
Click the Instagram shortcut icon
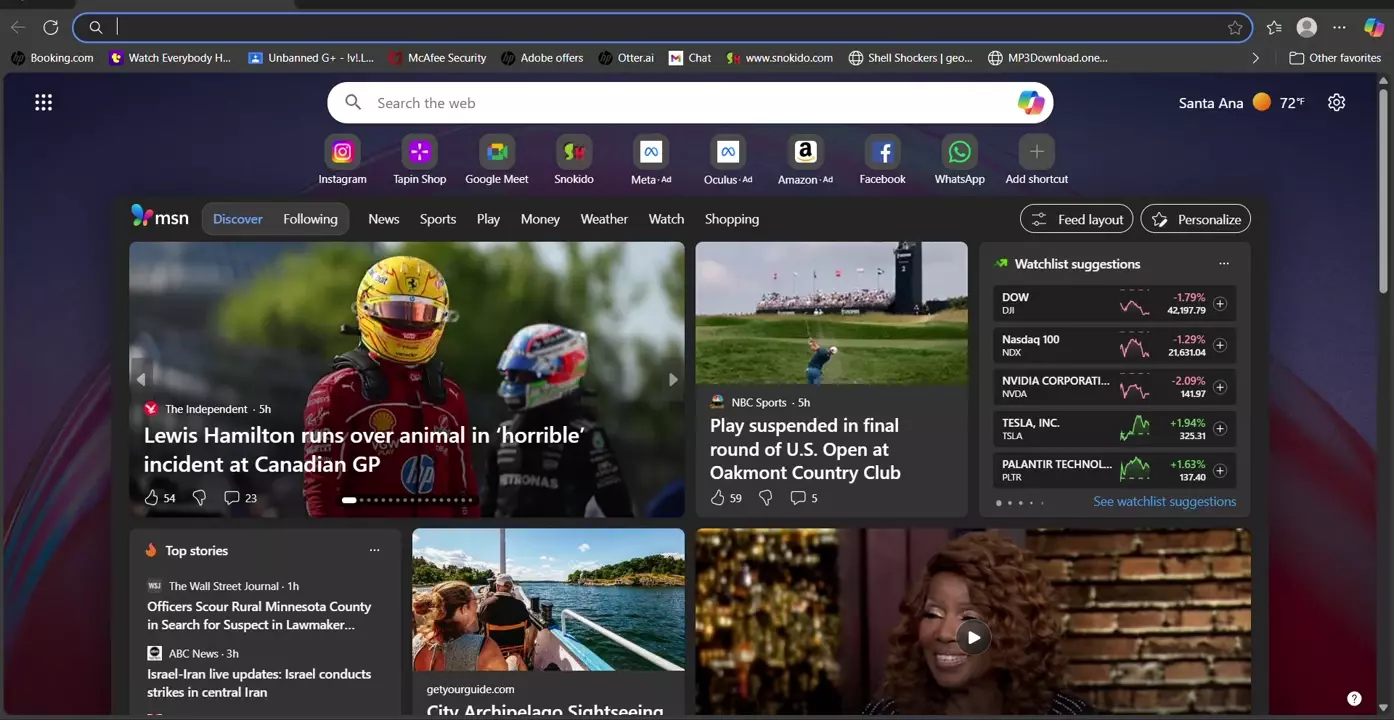[x=342, y=152]
